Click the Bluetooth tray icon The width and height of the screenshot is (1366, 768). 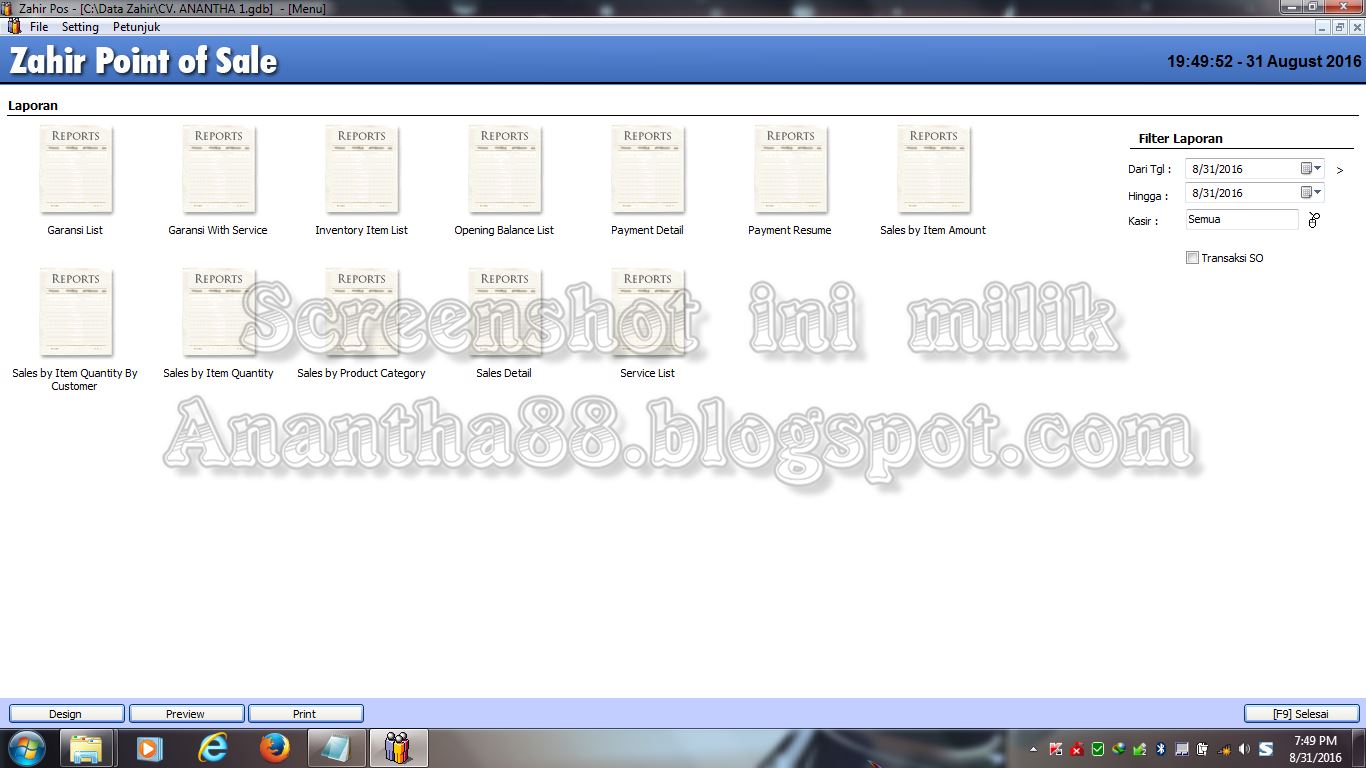pos(1160,749)
